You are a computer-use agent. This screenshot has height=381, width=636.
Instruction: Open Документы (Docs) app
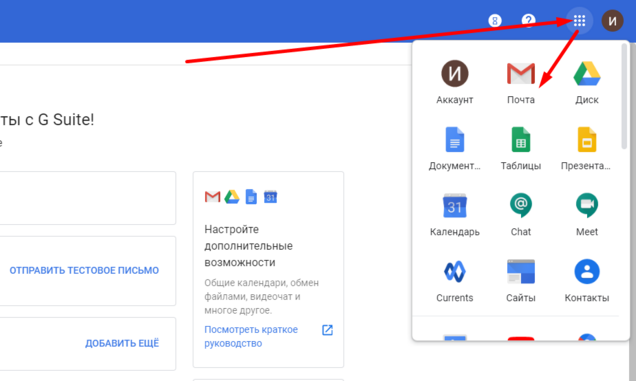tap(455, 149)
